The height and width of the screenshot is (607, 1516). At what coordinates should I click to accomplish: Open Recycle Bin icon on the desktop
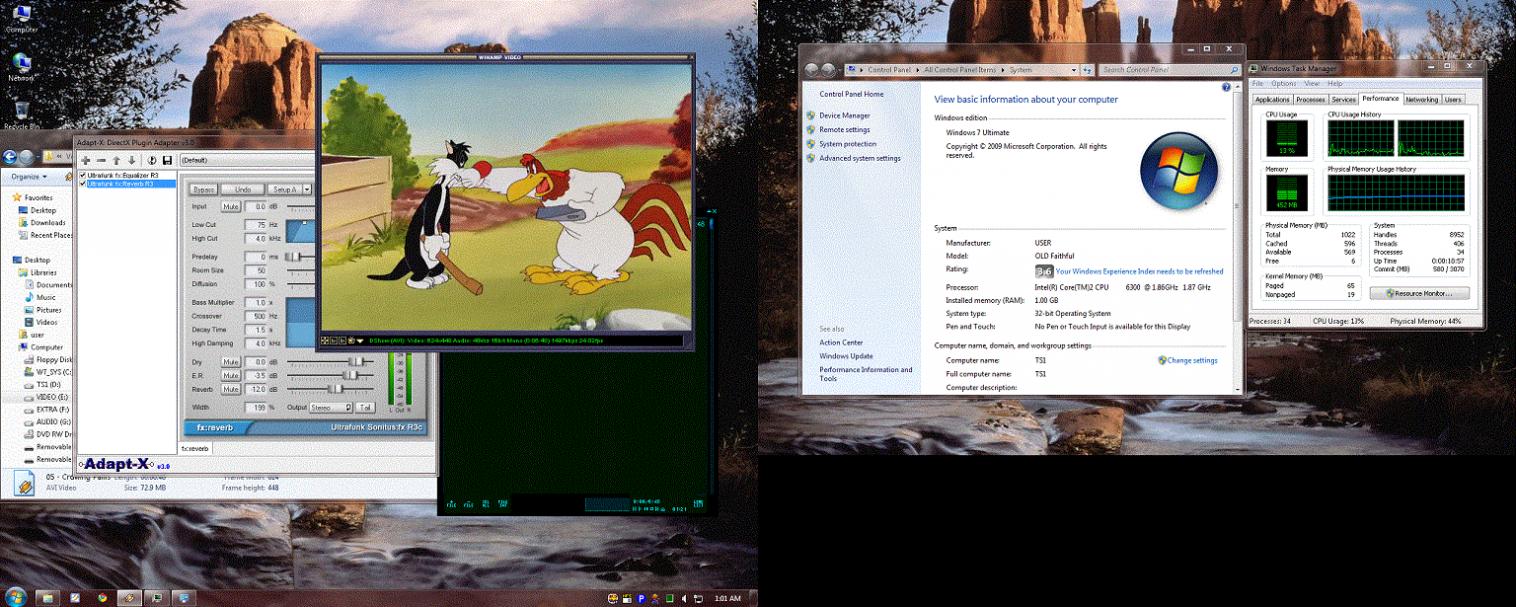pos(21,114)
